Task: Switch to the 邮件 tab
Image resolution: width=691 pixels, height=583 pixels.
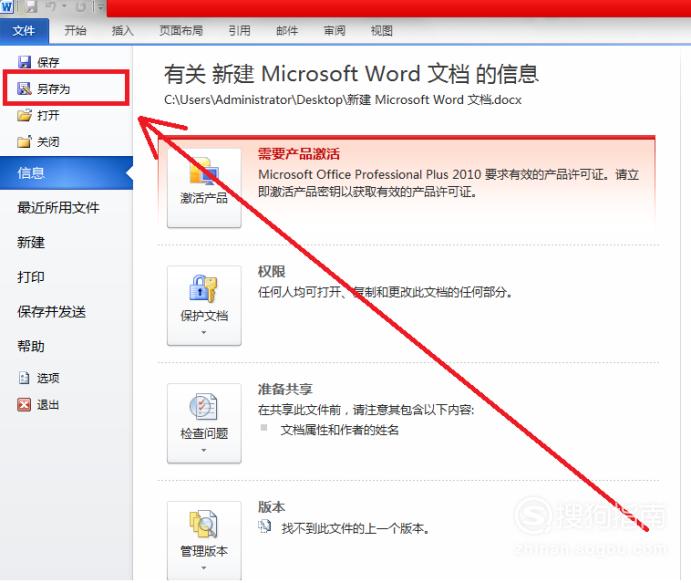Action: tap(287, 31)
